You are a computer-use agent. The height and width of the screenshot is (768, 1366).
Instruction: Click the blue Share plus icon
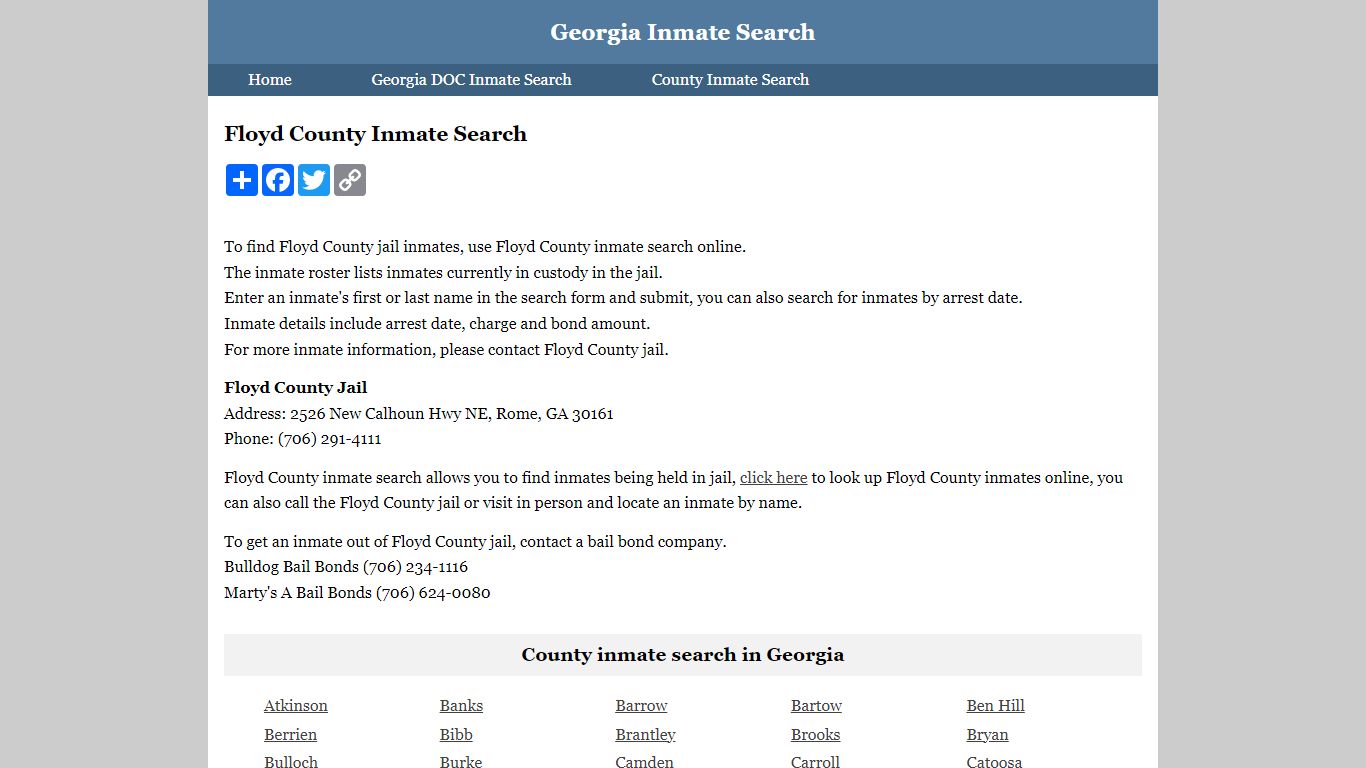tap(241, 180)
